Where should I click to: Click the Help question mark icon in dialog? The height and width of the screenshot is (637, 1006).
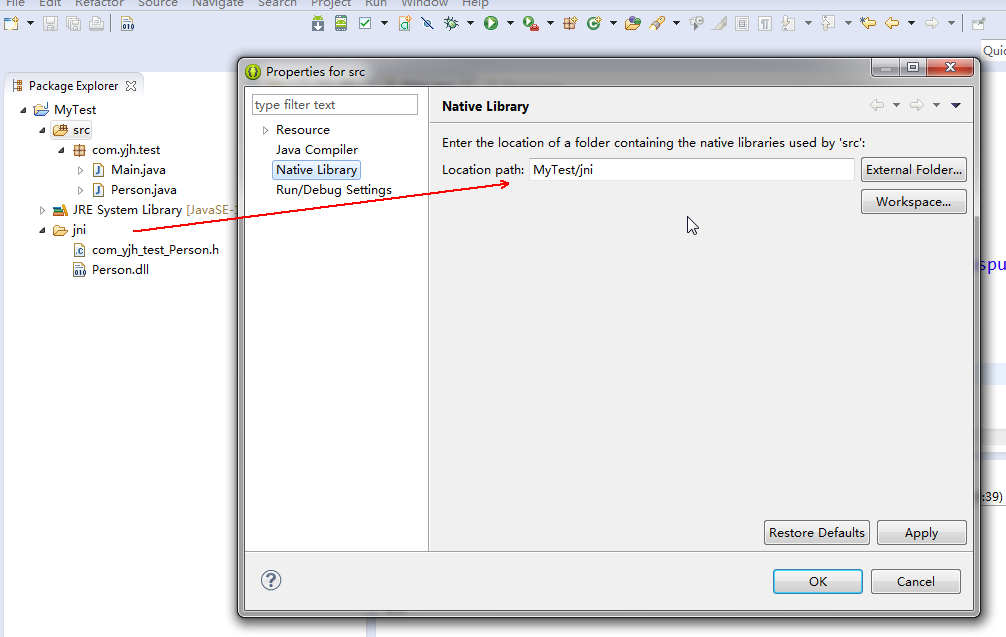click(271, 580)
